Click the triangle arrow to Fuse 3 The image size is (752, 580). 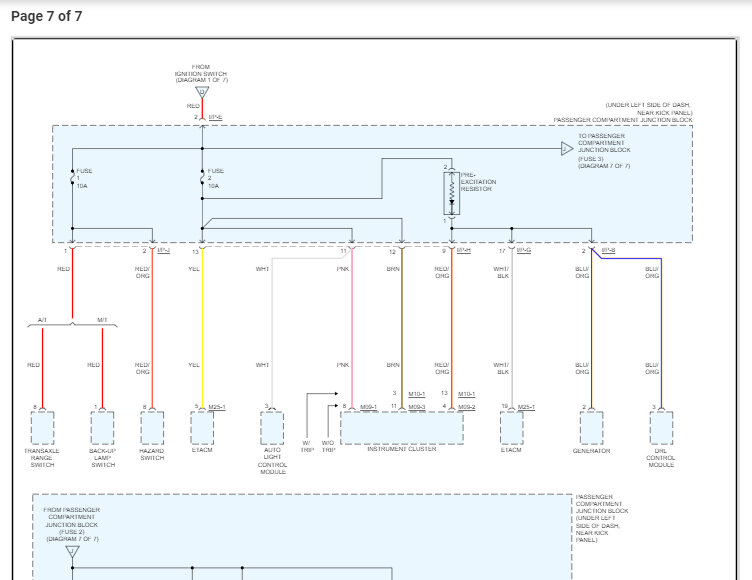pyautogui.click(x=567, y=149)
